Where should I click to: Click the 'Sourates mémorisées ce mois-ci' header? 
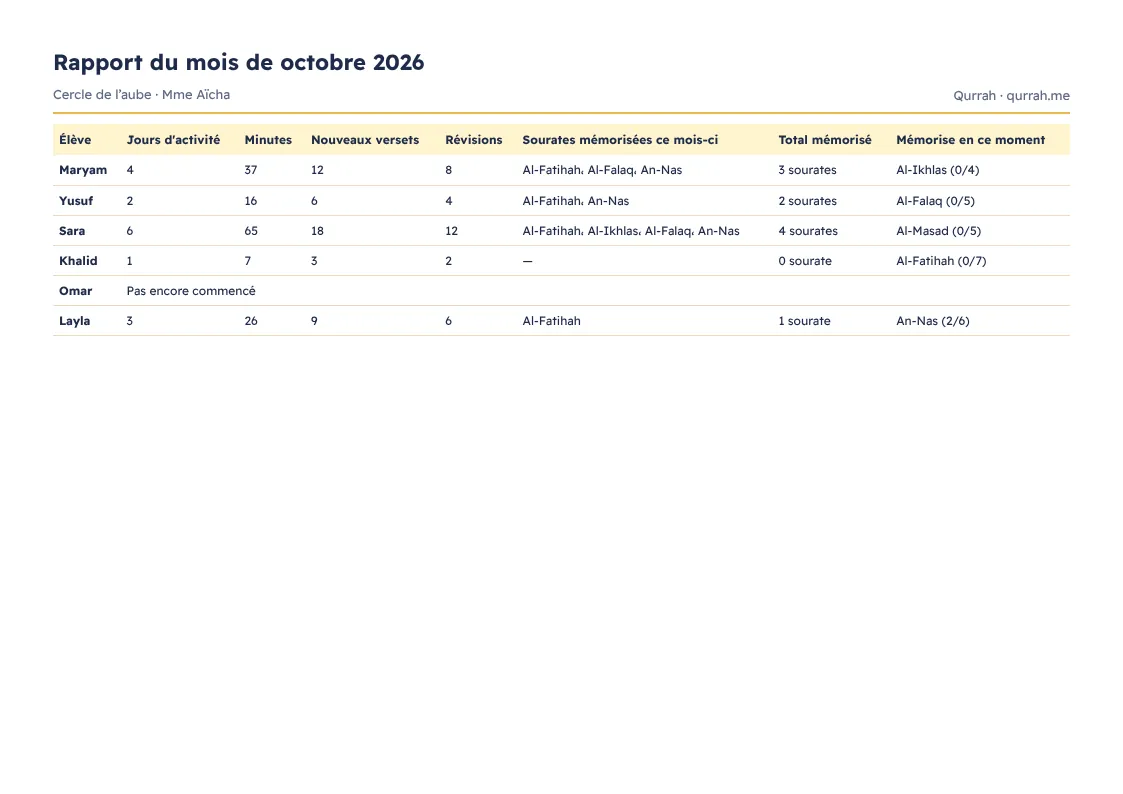pyautogui.click(x=620, y=140)
